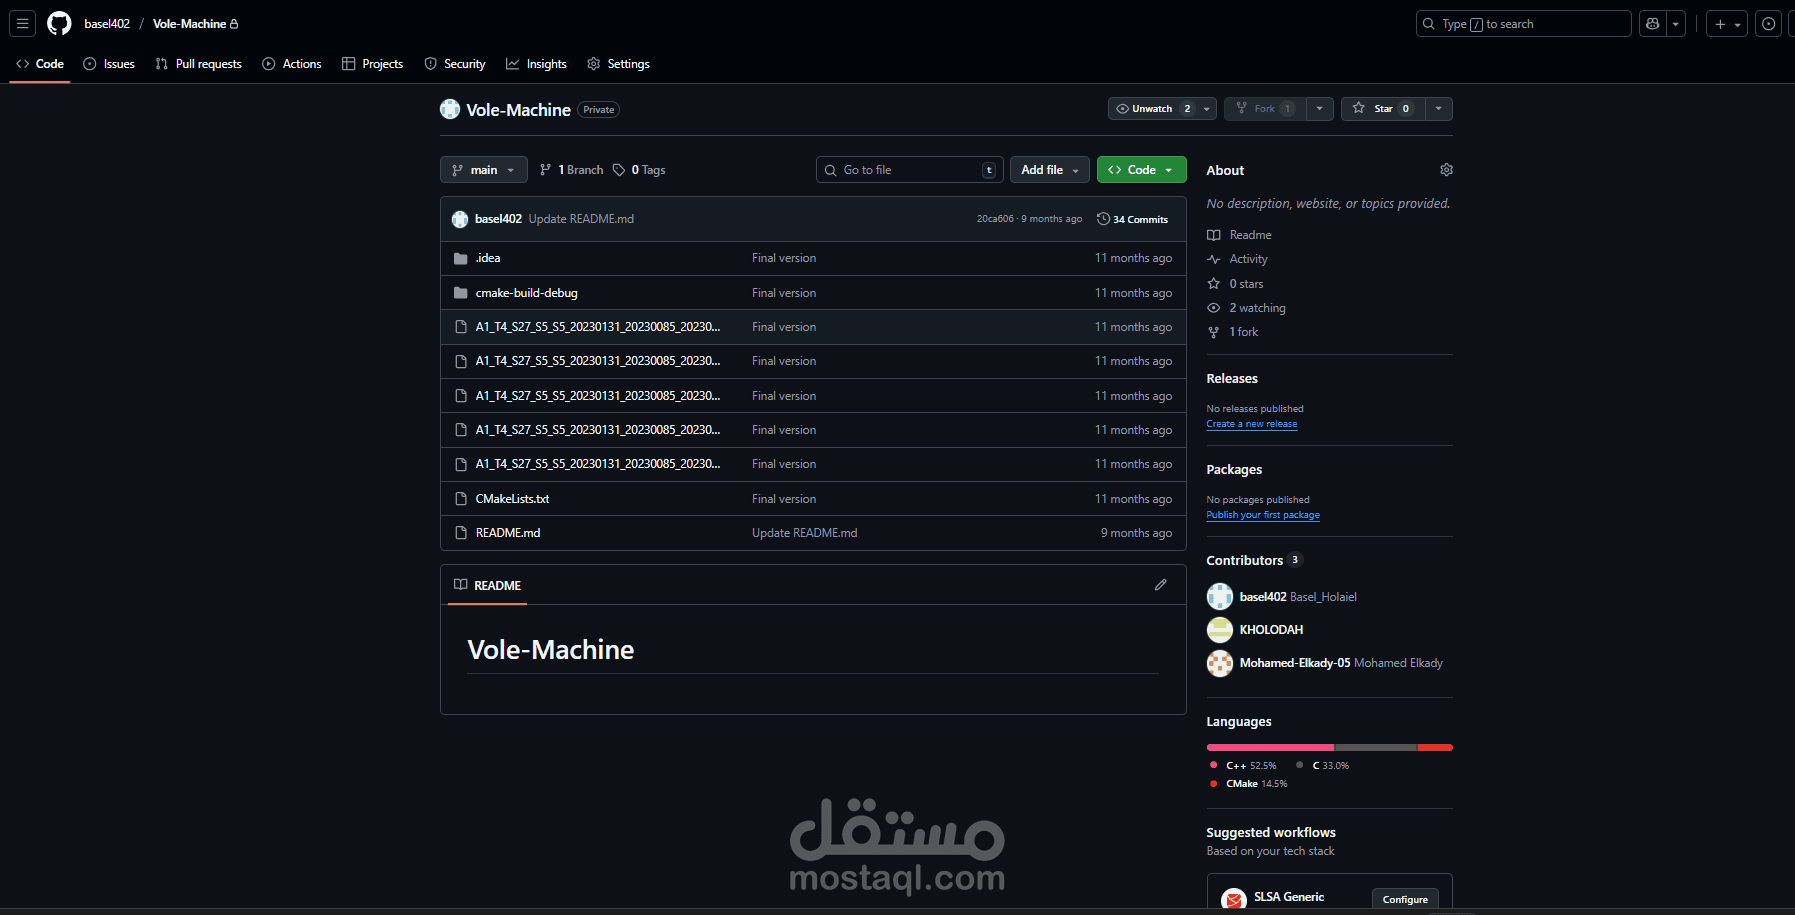Switch to the Code tab
The width and height of the screenshot is (1795, 915).
point(40,63)
